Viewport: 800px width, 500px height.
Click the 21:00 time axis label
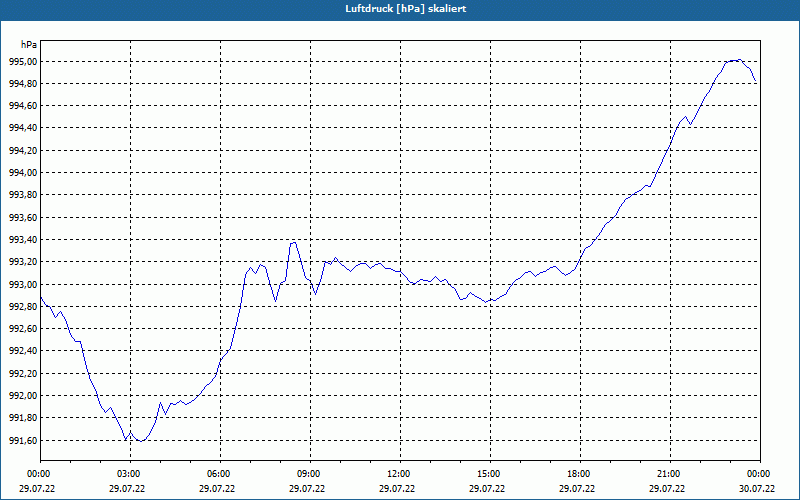pos(670,474)
